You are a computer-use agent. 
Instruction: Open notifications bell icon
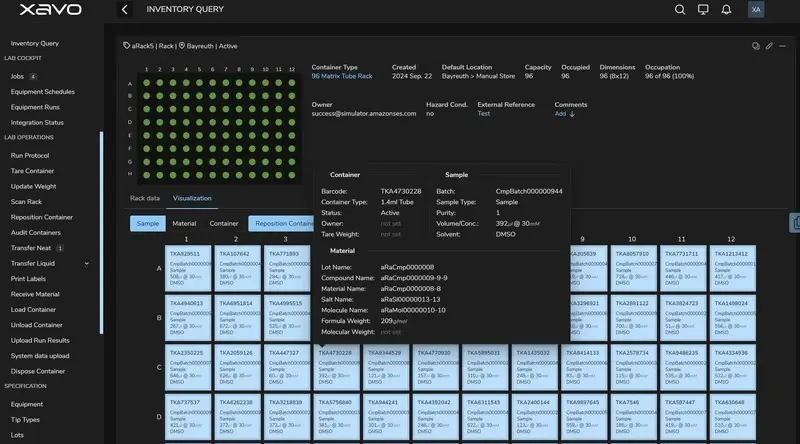(x=726, y=9)
